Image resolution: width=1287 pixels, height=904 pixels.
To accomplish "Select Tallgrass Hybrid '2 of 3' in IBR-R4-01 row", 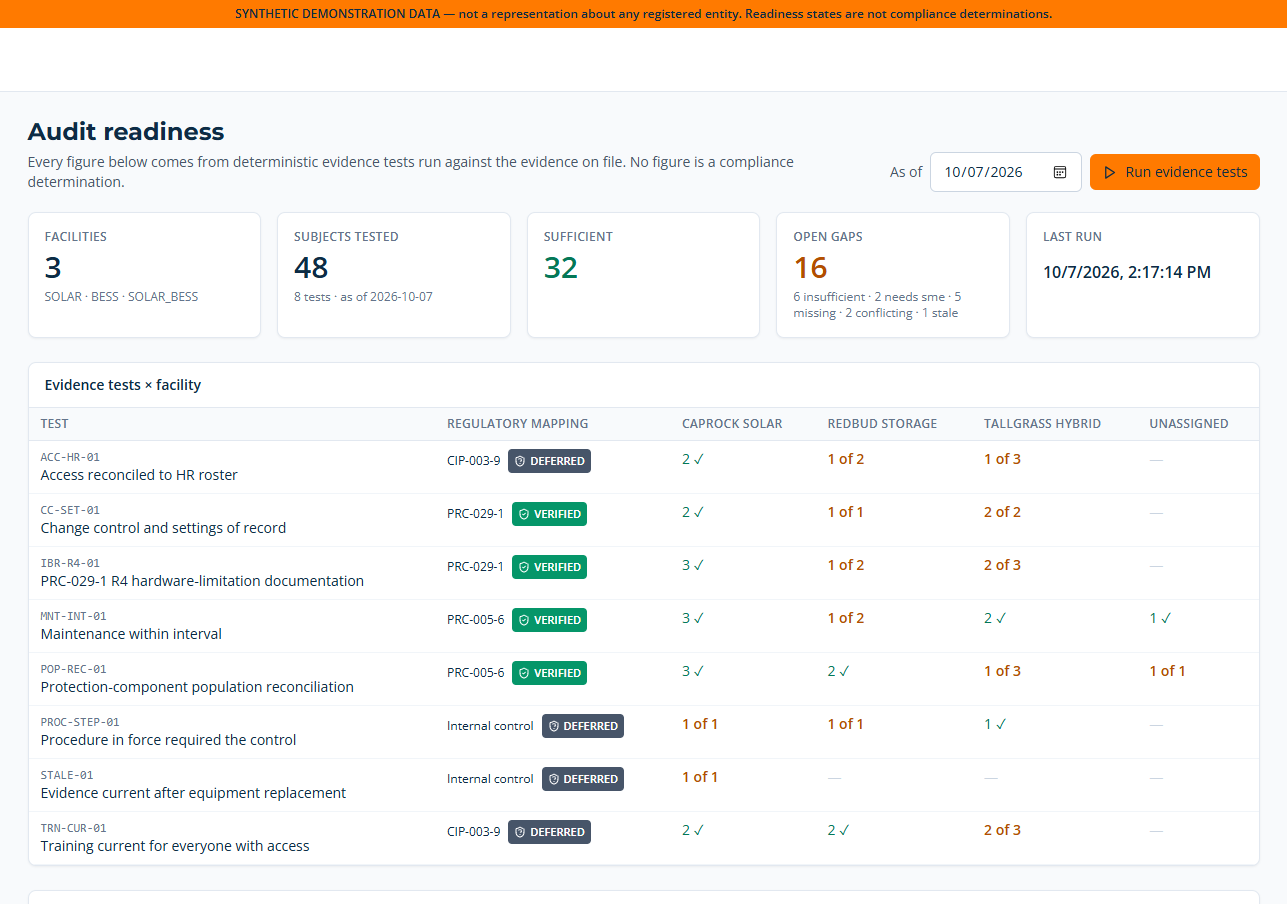I will point(1002,565).
